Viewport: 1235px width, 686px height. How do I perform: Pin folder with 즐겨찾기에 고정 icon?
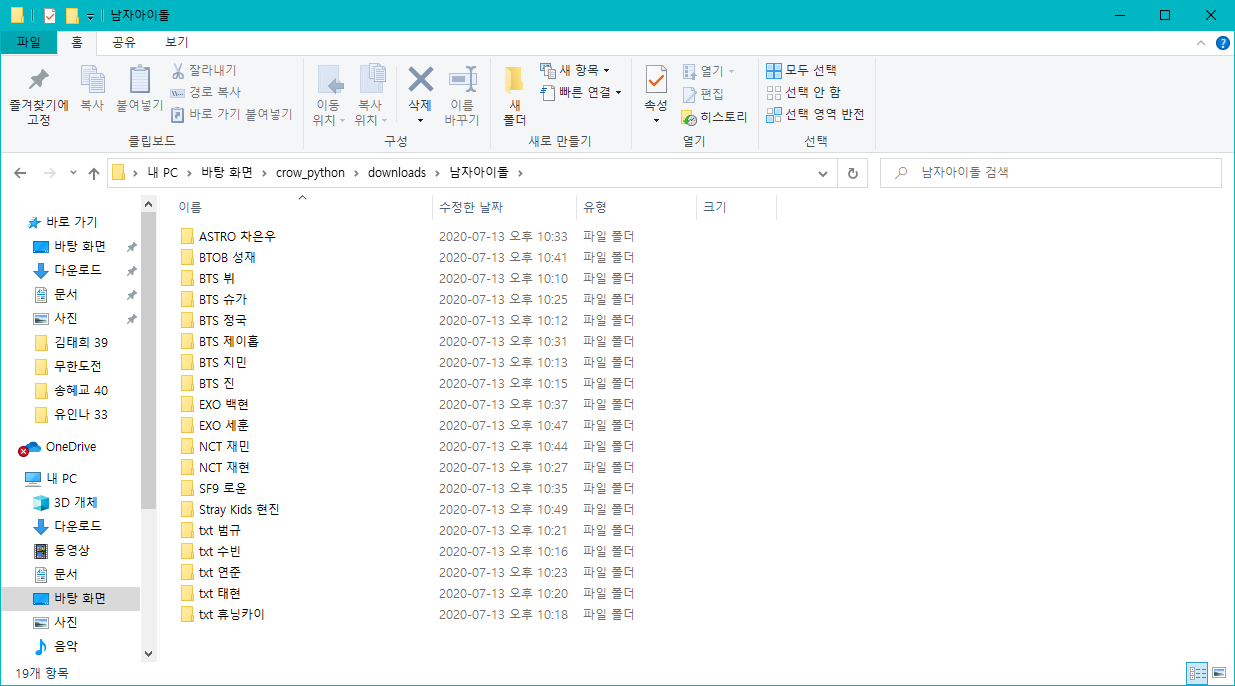(38, 96)
